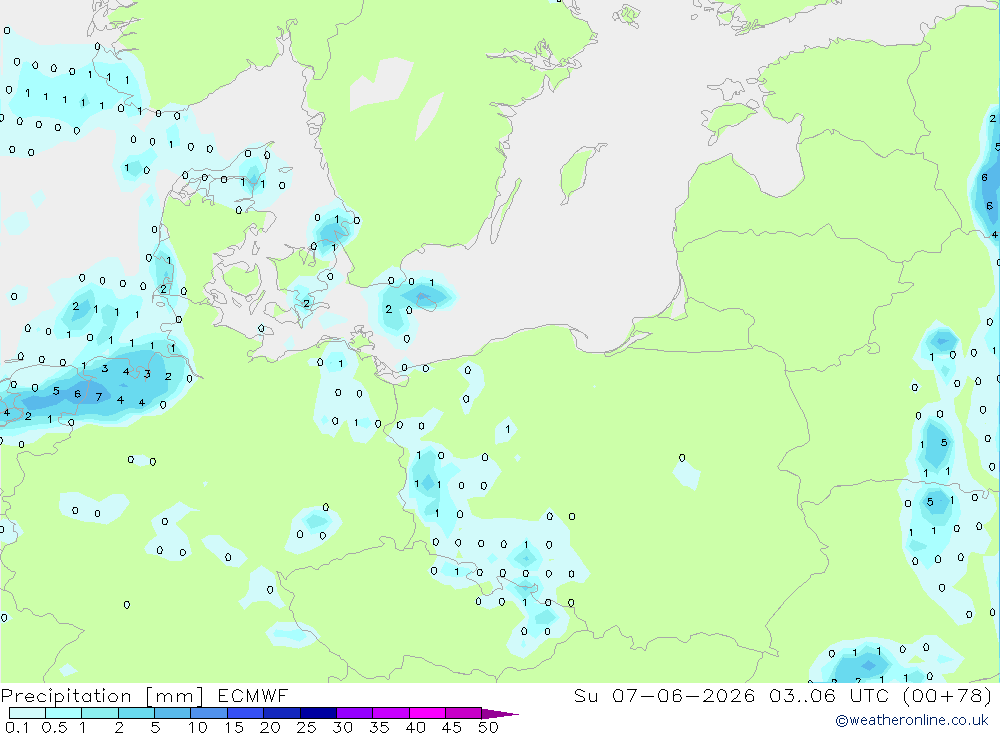Click the '0.1' legend scale value
The width and height of the screenshot is (1000, 733).
tap(17, 727)
